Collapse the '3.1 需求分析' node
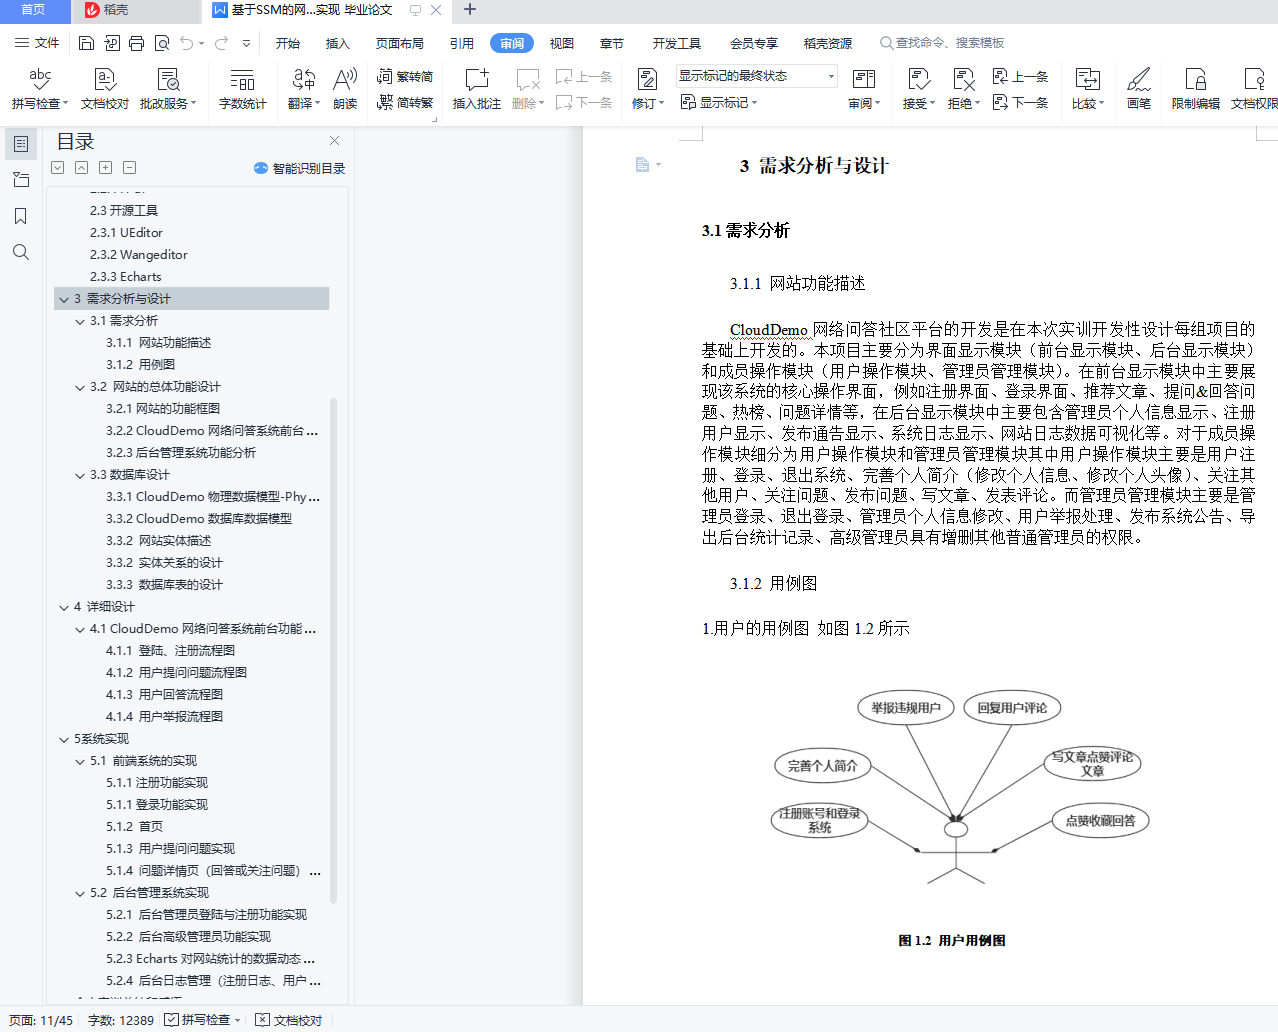The width and height of the screenshot is (1278, 1032). [x=80, y=321]
